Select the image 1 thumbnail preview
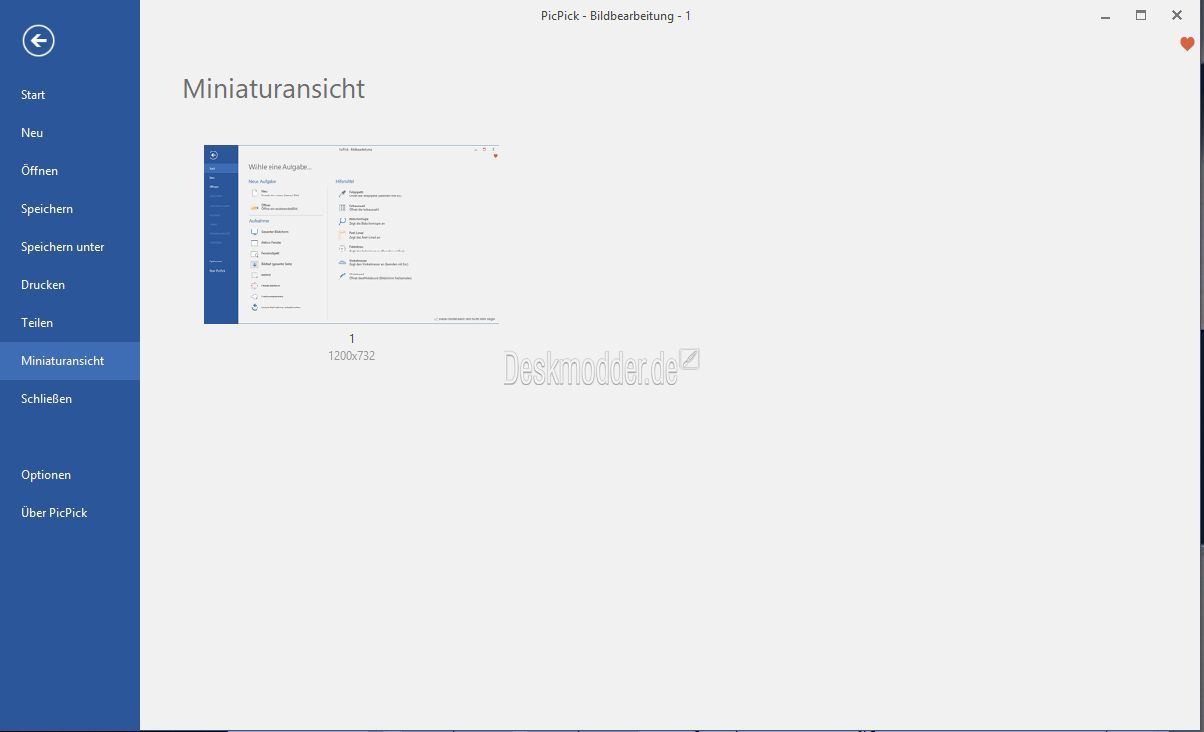1204x732 pixels. click(x=351, y=234)
